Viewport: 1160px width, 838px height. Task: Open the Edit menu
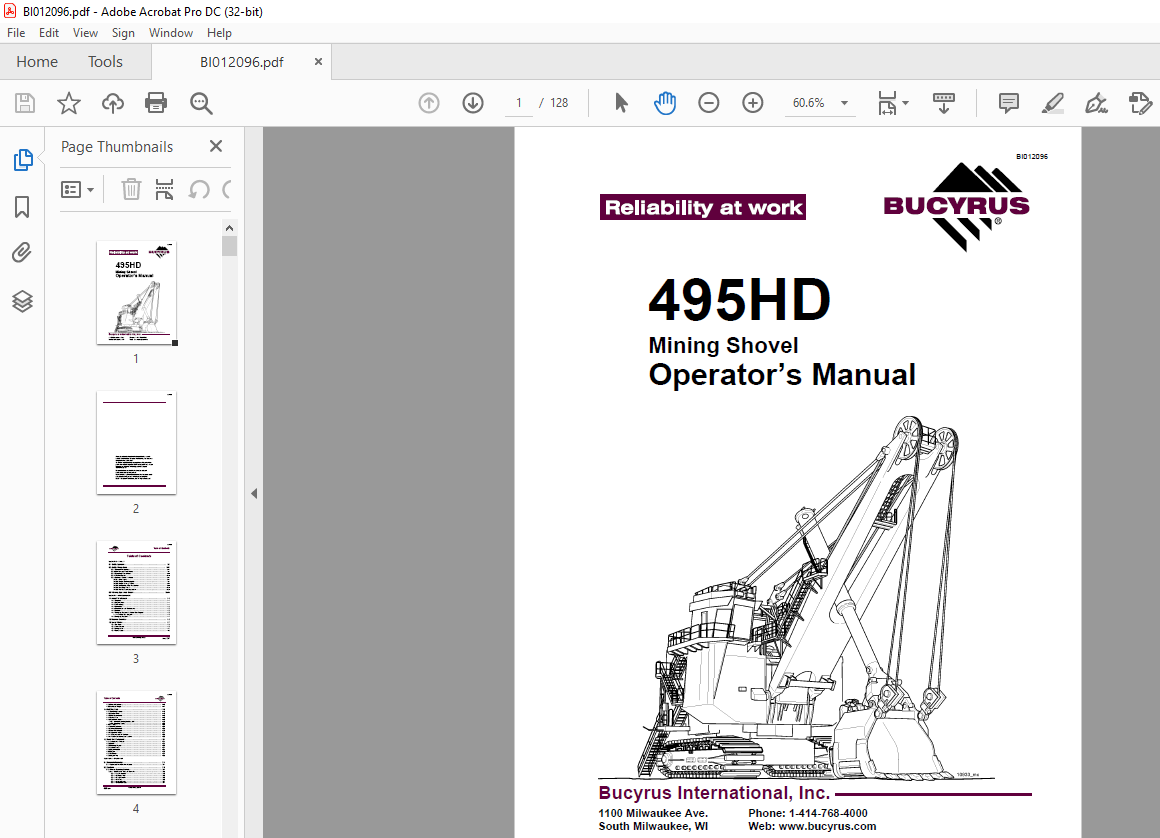tap(49, 33)
